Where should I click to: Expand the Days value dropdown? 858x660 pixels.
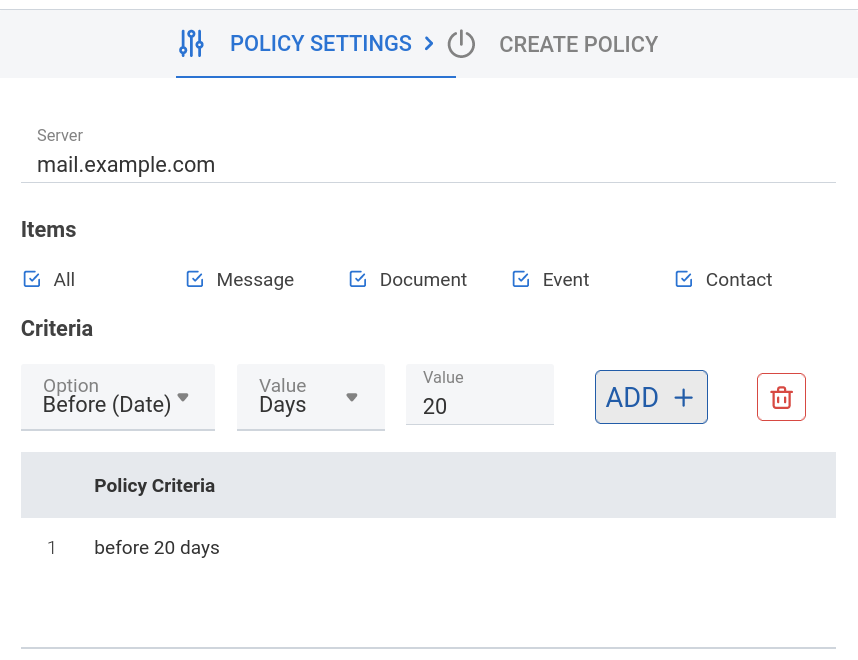311,397
